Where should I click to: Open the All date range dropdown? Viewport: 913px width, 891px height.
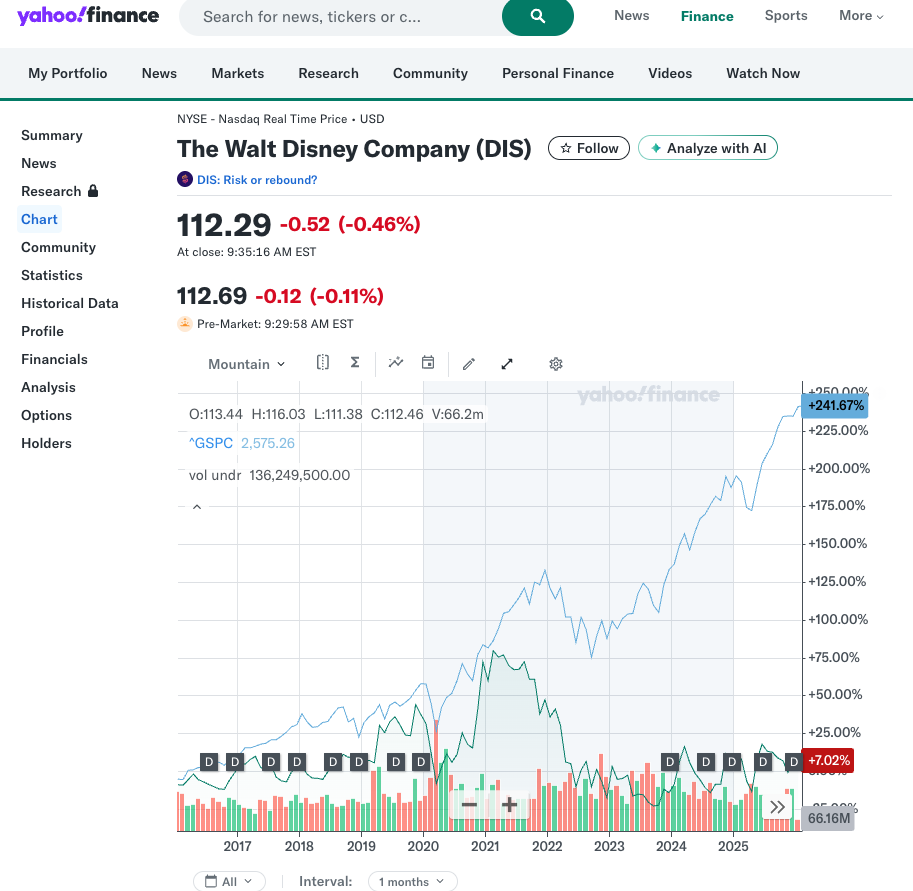pos(229,881)
